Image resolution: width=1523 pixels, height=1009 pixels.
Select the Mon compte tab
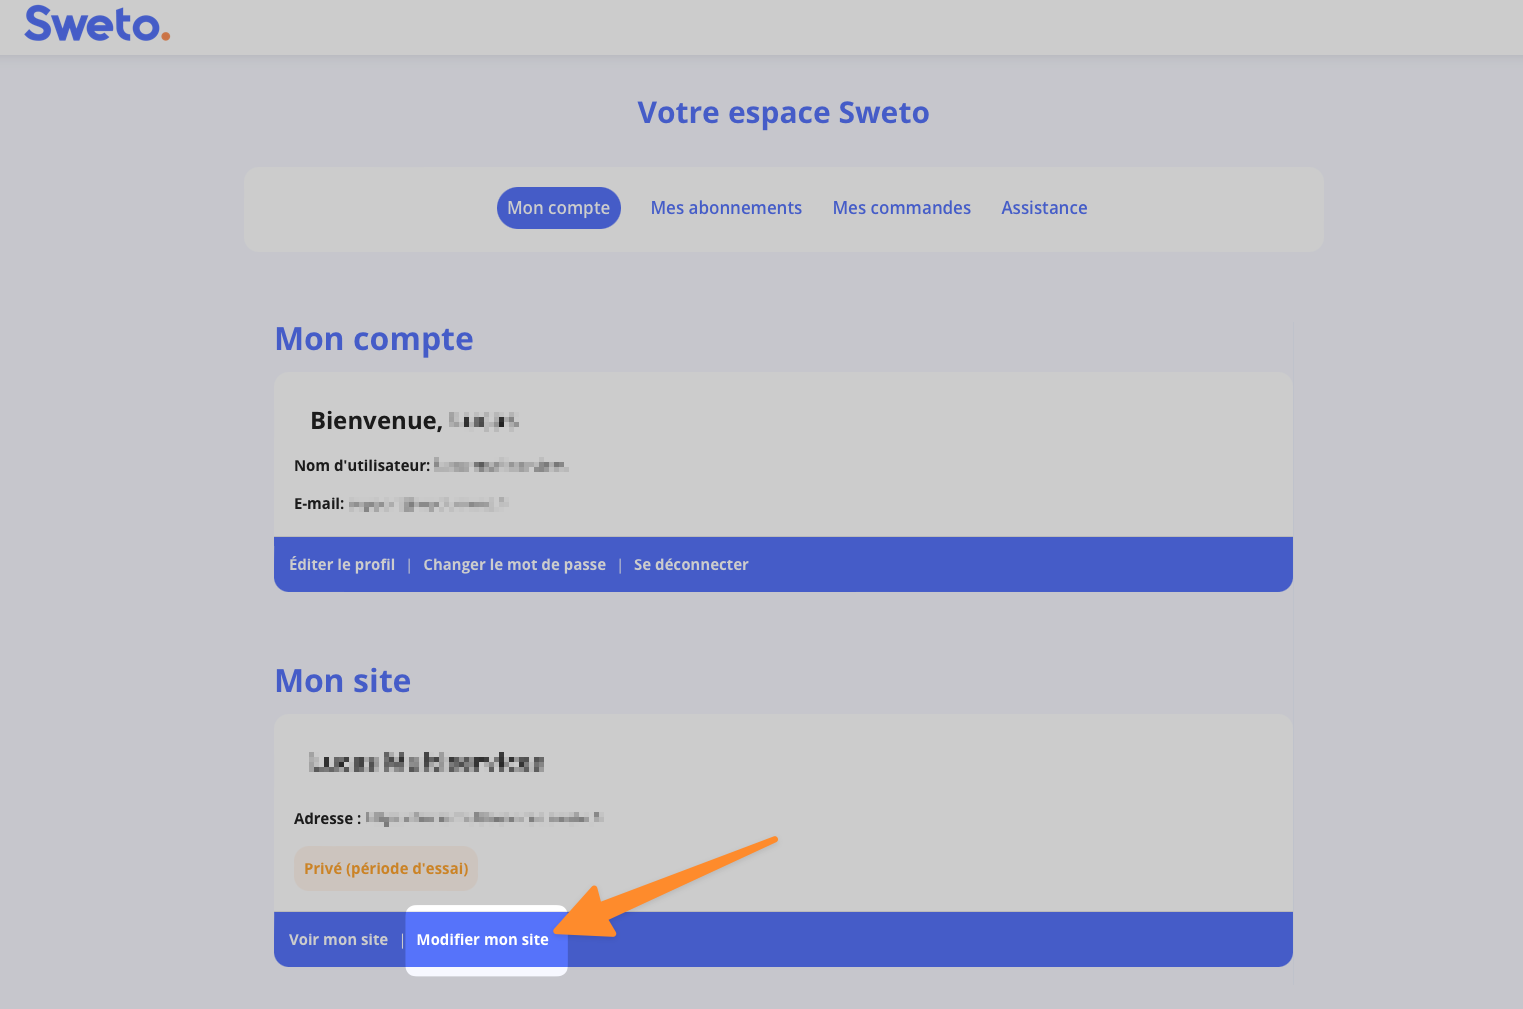pyautogui.click(x=558, y=208)
